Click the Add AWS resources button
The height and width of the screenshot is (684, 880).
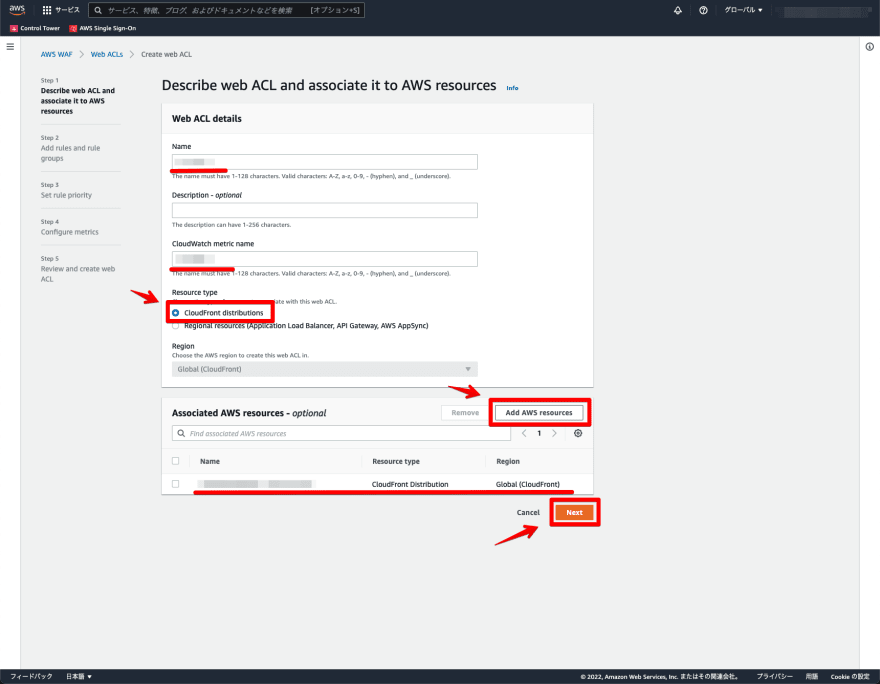click(x=539, y=412)
